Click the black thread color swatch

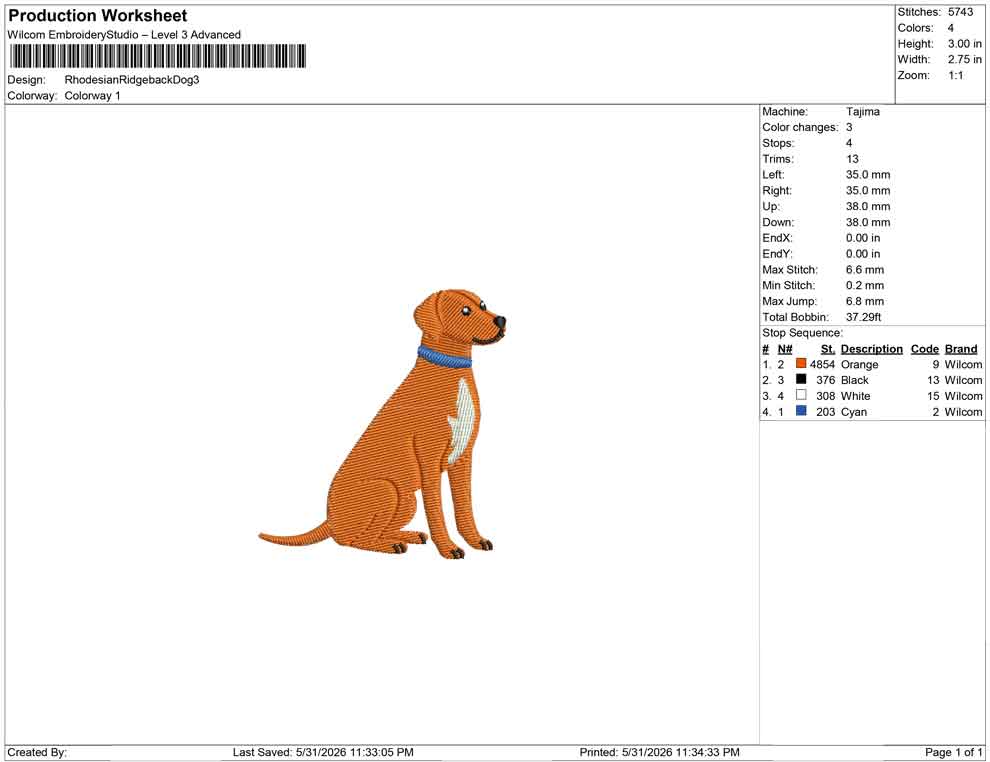[801, 379]
